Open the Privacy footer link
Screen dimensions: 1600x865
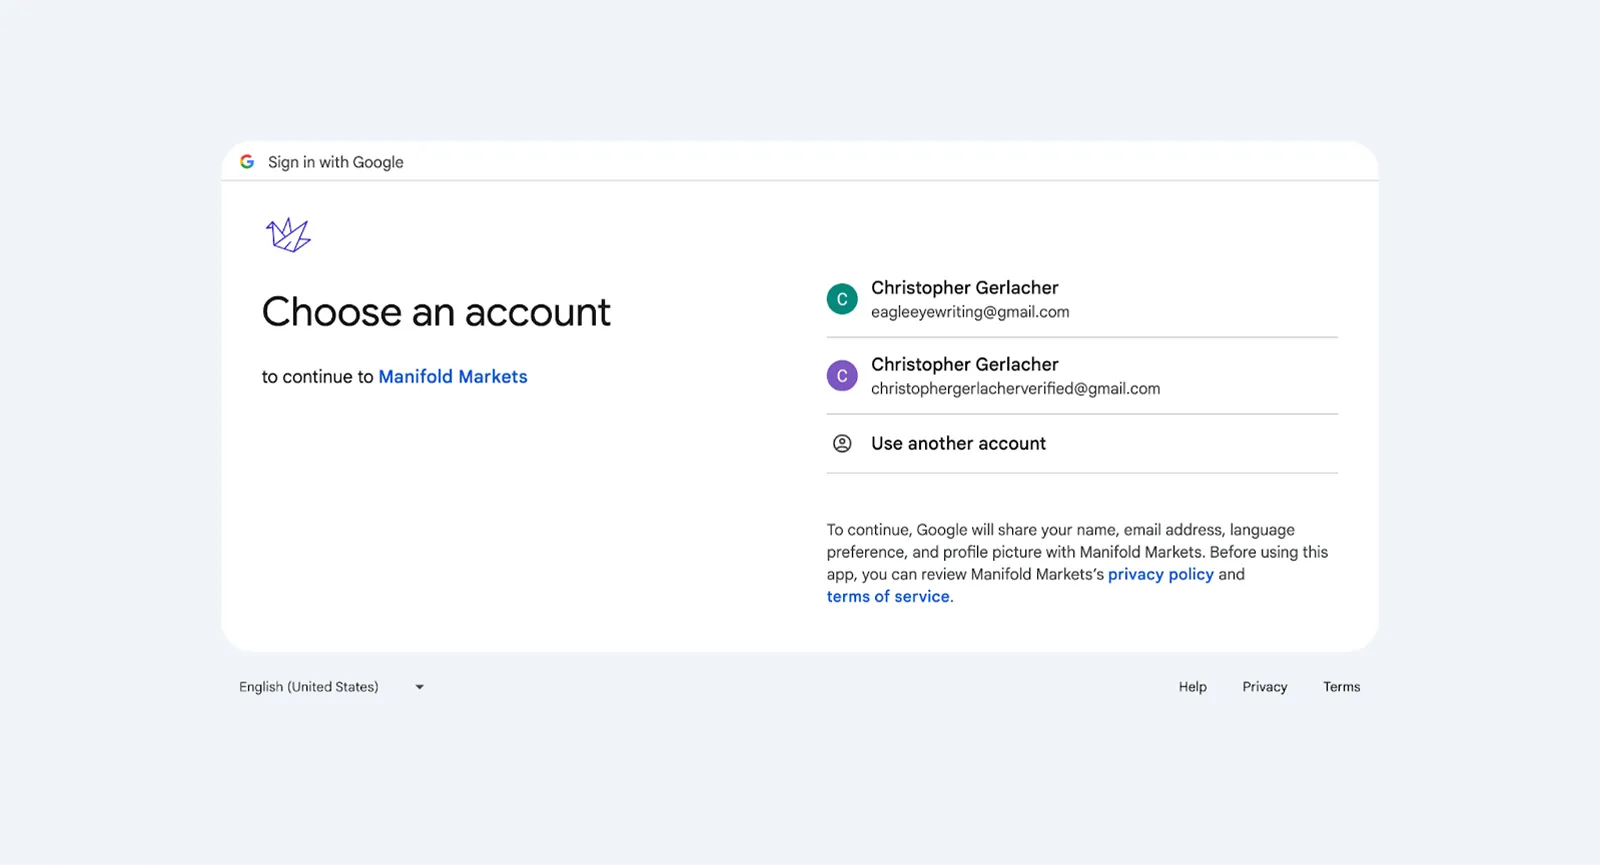click(1265, 687)
